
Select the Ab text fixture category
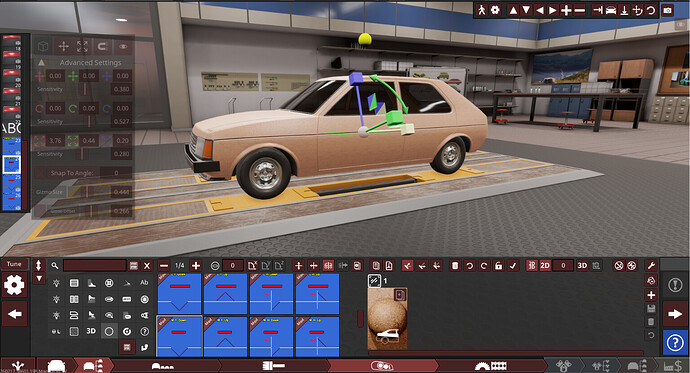click(144, 283)
